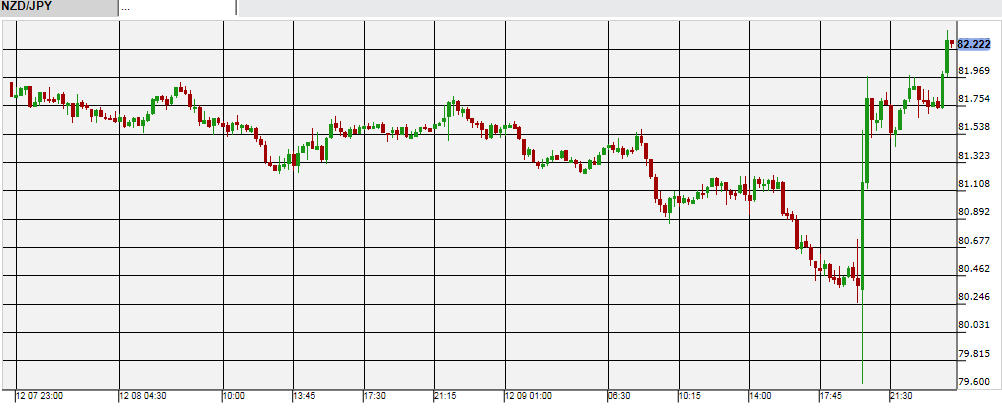Viewport: 1002px width, 411px height.
Task: Select the NZD/JPY chart tab
Action: pyautogui.click(x=58, y=7)
